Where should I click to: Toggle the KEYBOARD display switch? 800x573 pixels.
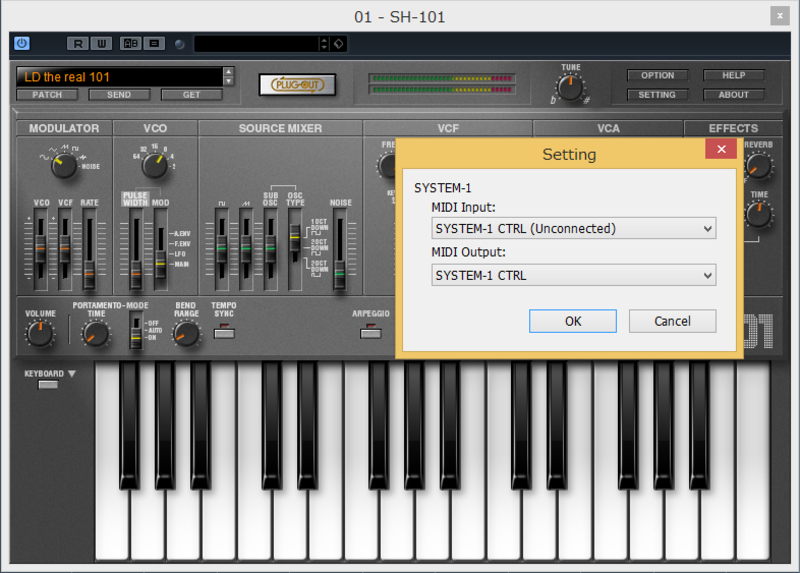coord(48,385)
